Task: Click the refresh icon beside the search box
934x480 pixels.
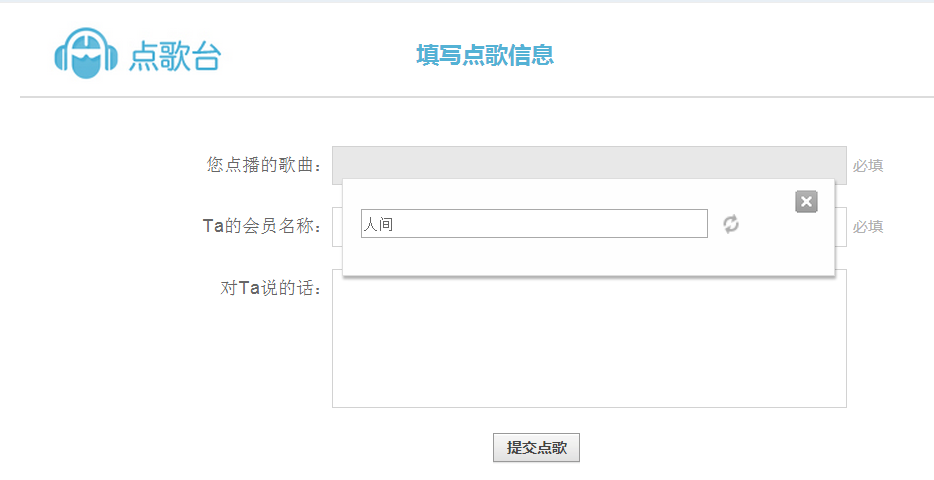Action: pyautogui.click(x=731, y=224)
